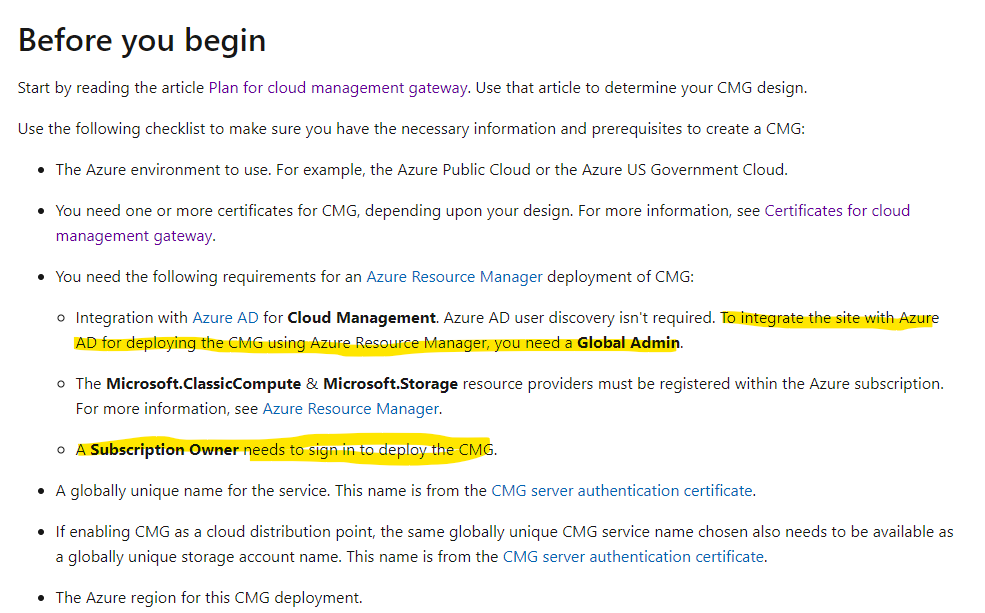
Task: Click the "Before you begin" heading
Action: (x=142, y=40)
